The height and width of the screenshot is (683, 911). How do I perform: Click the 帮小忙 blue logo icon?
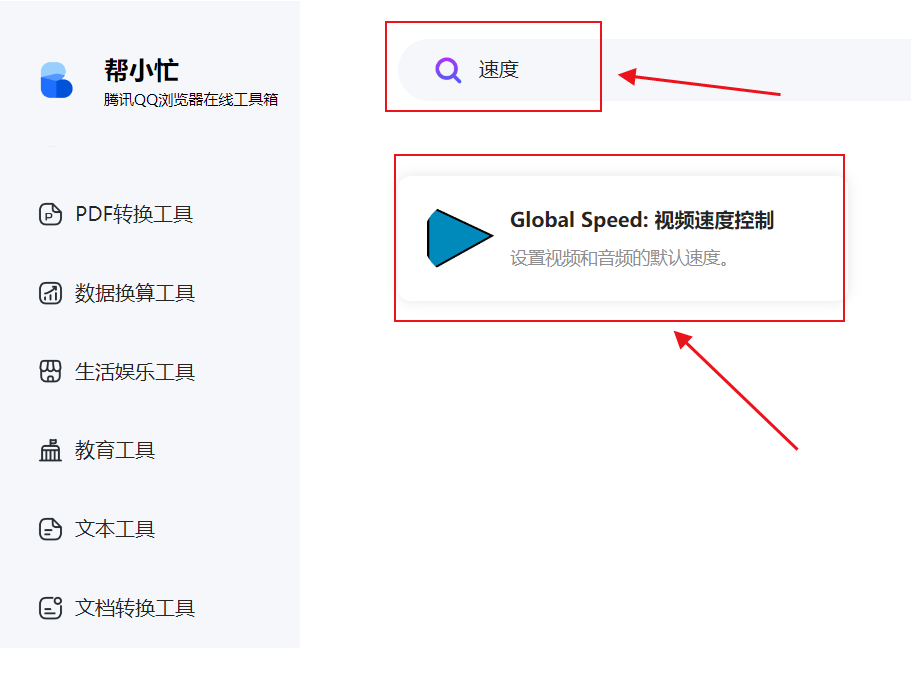(57, 82)
